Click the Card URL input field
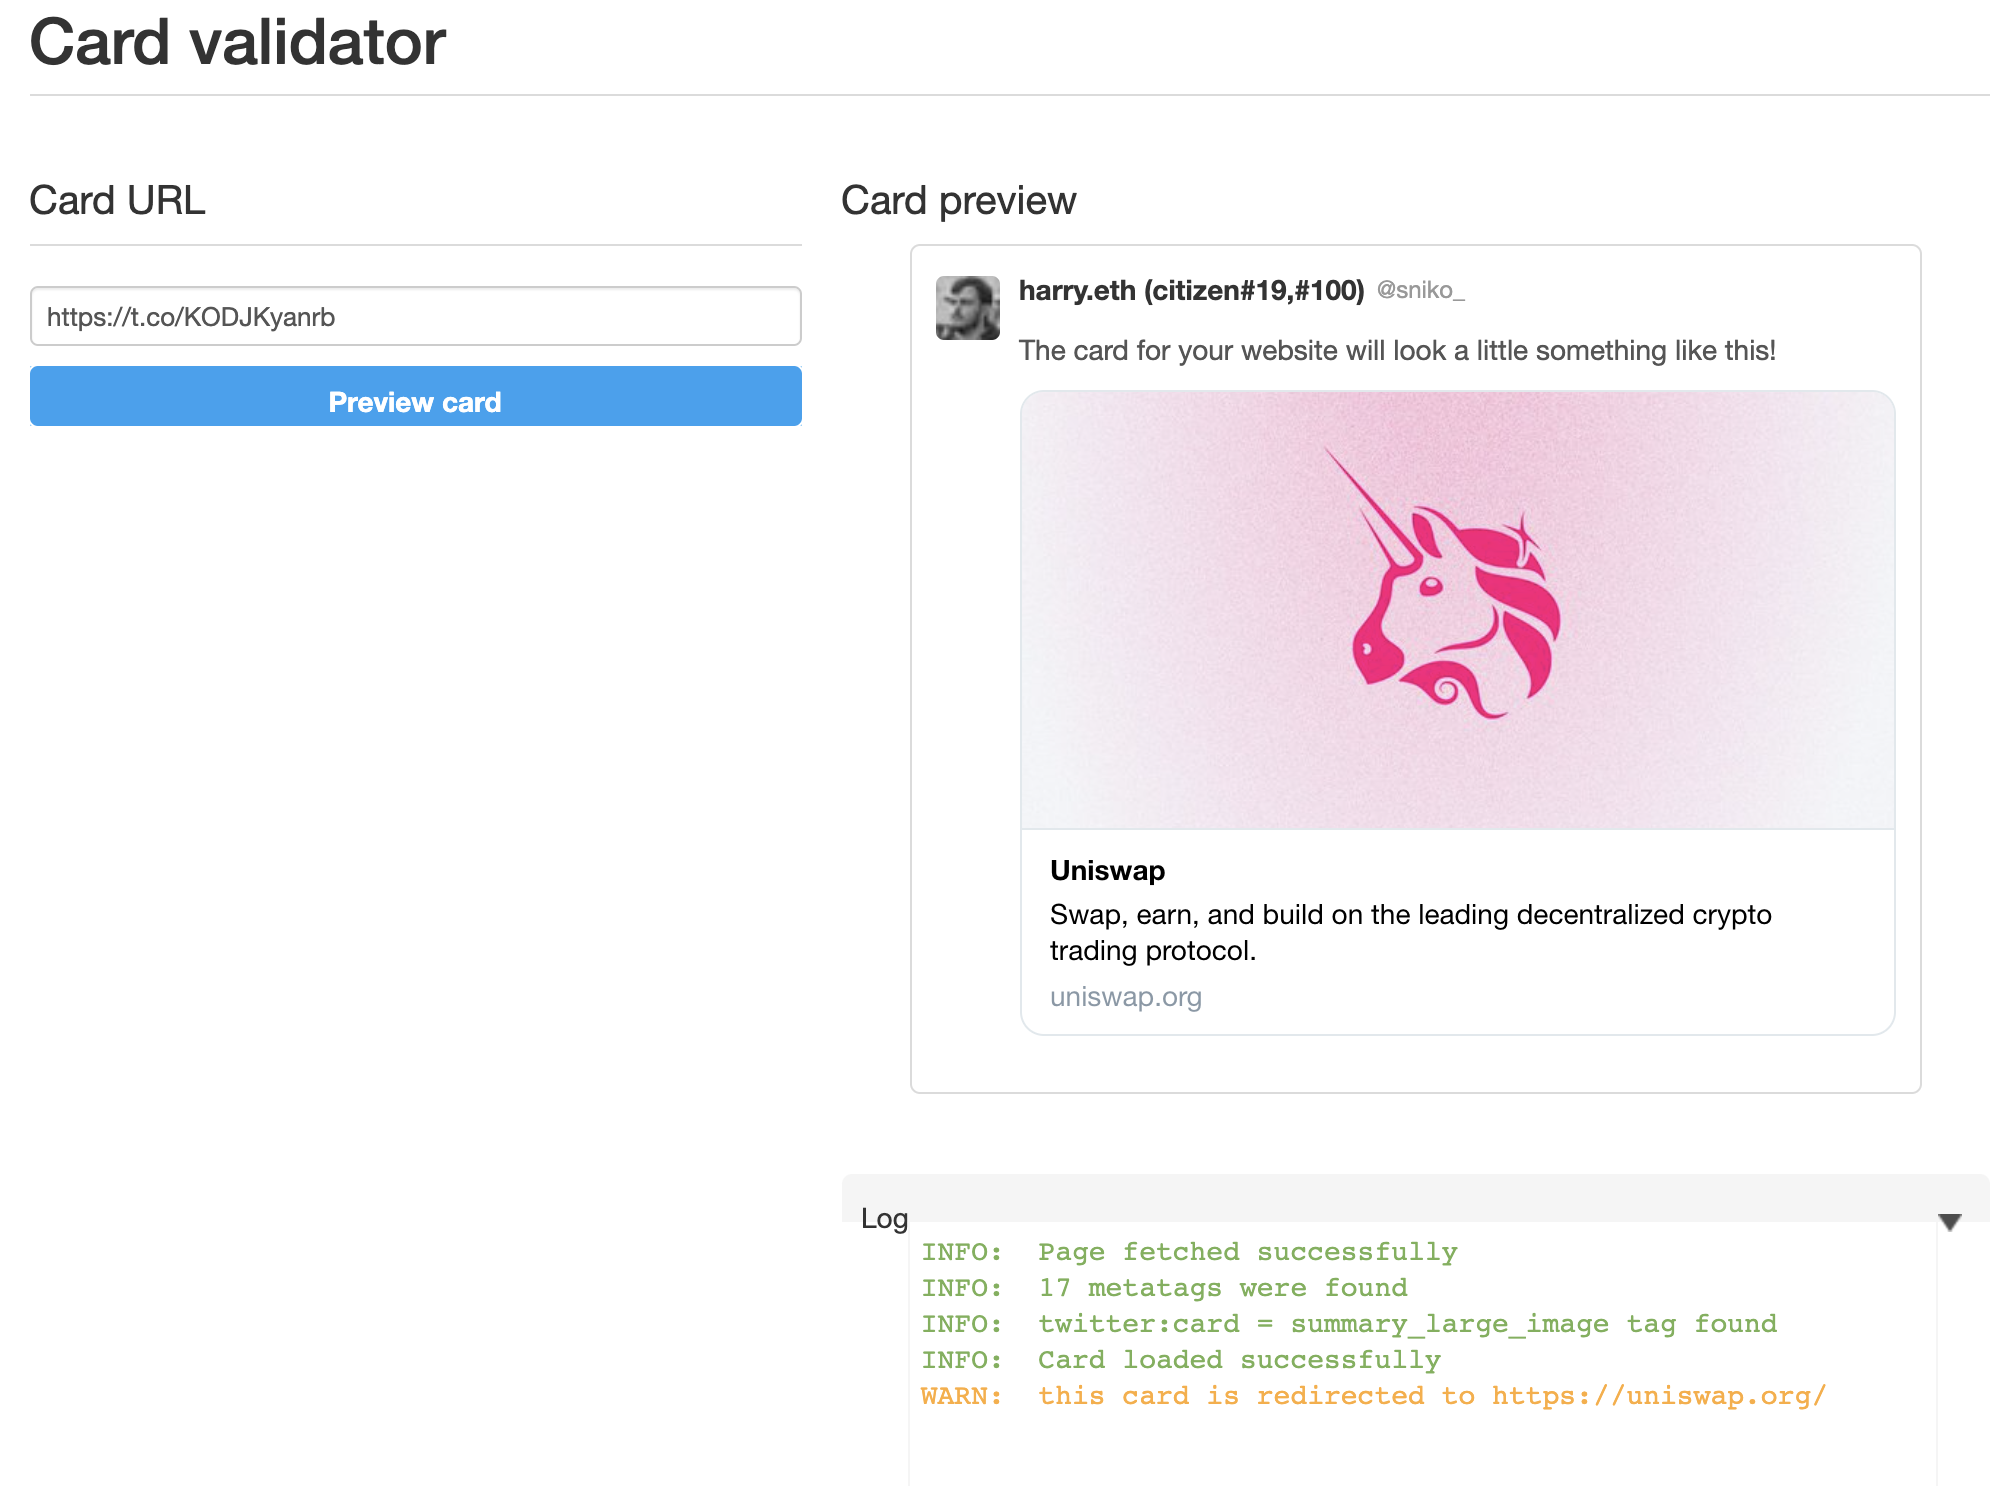Screen dimensions: 1992x1486 (x=415, y=316)
